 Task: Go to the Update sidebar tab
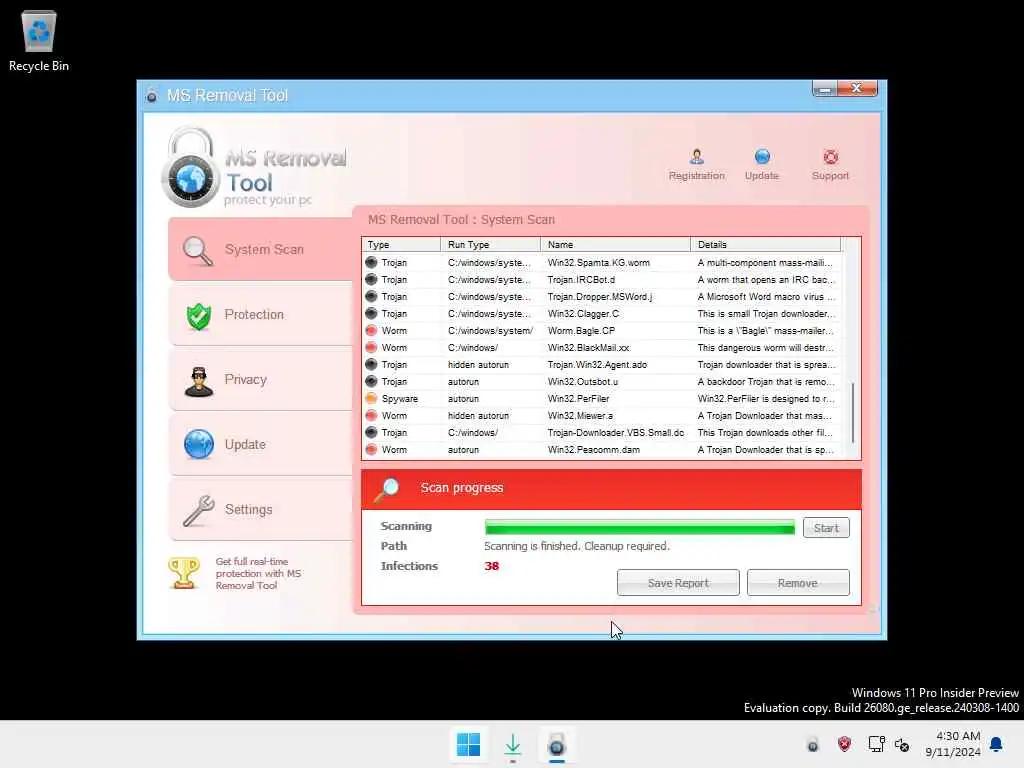(261, 444)
